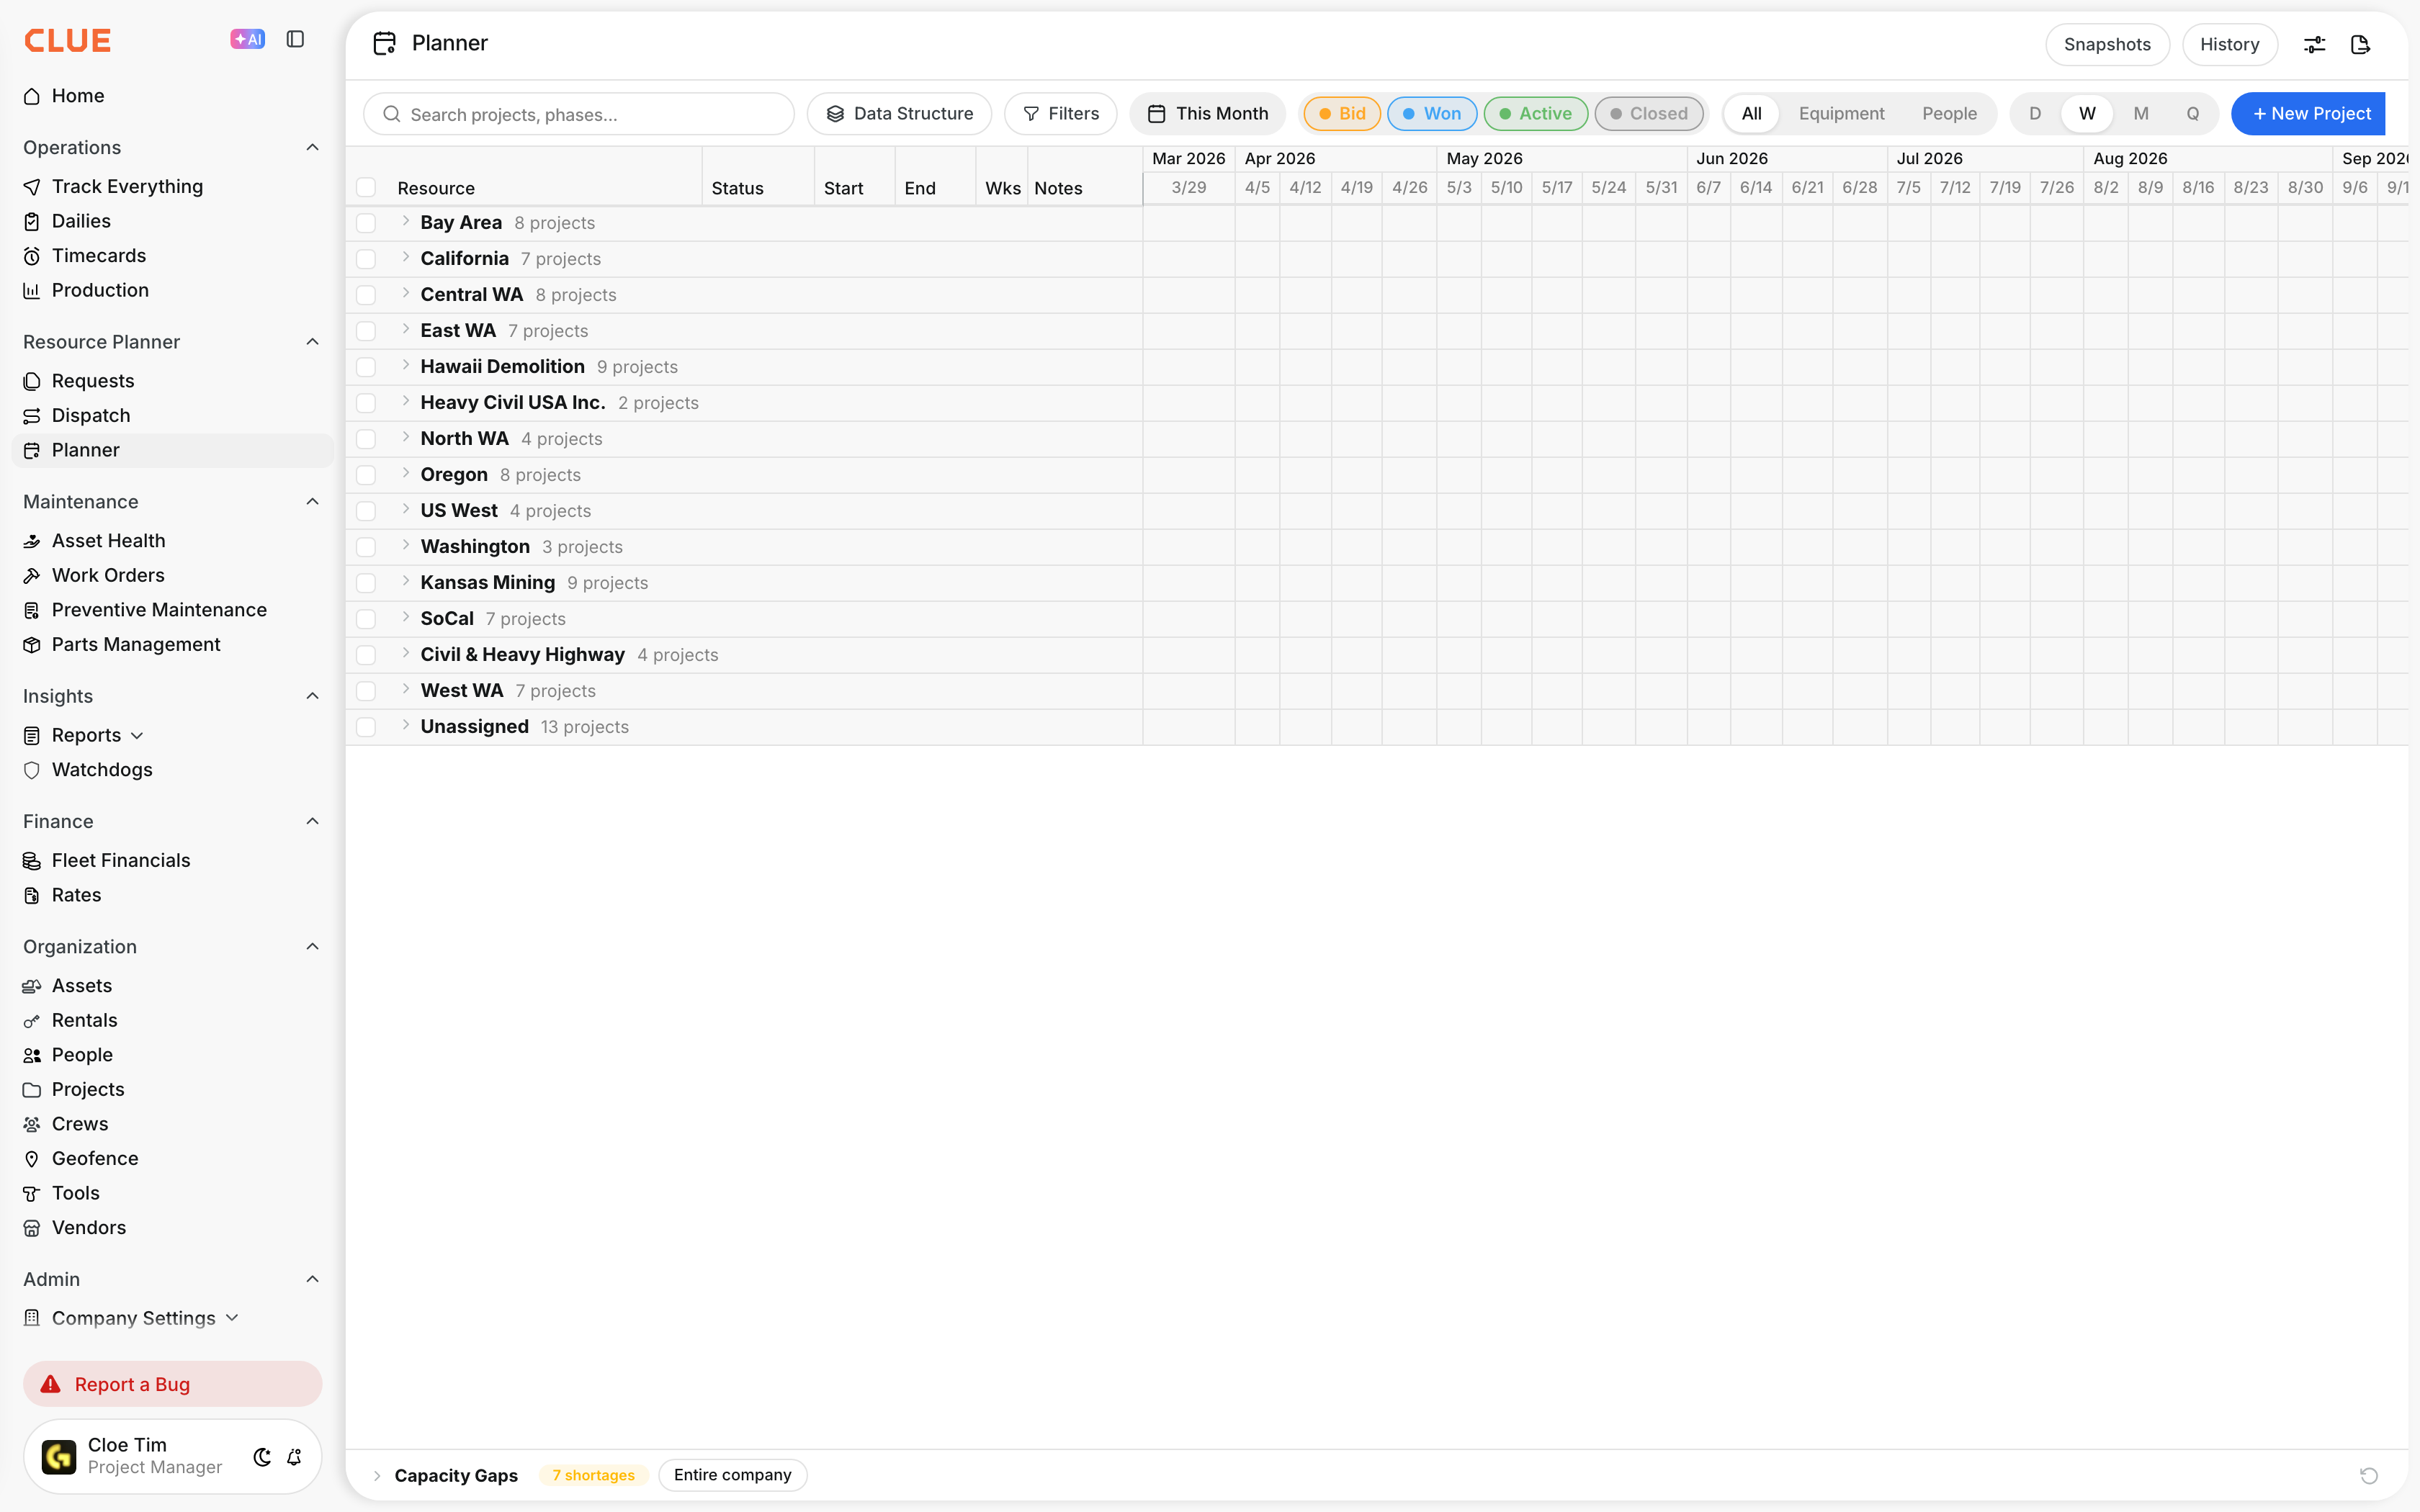Select the Q quarterly timescale
2420x1512 pixels.
click(2192, 114)
